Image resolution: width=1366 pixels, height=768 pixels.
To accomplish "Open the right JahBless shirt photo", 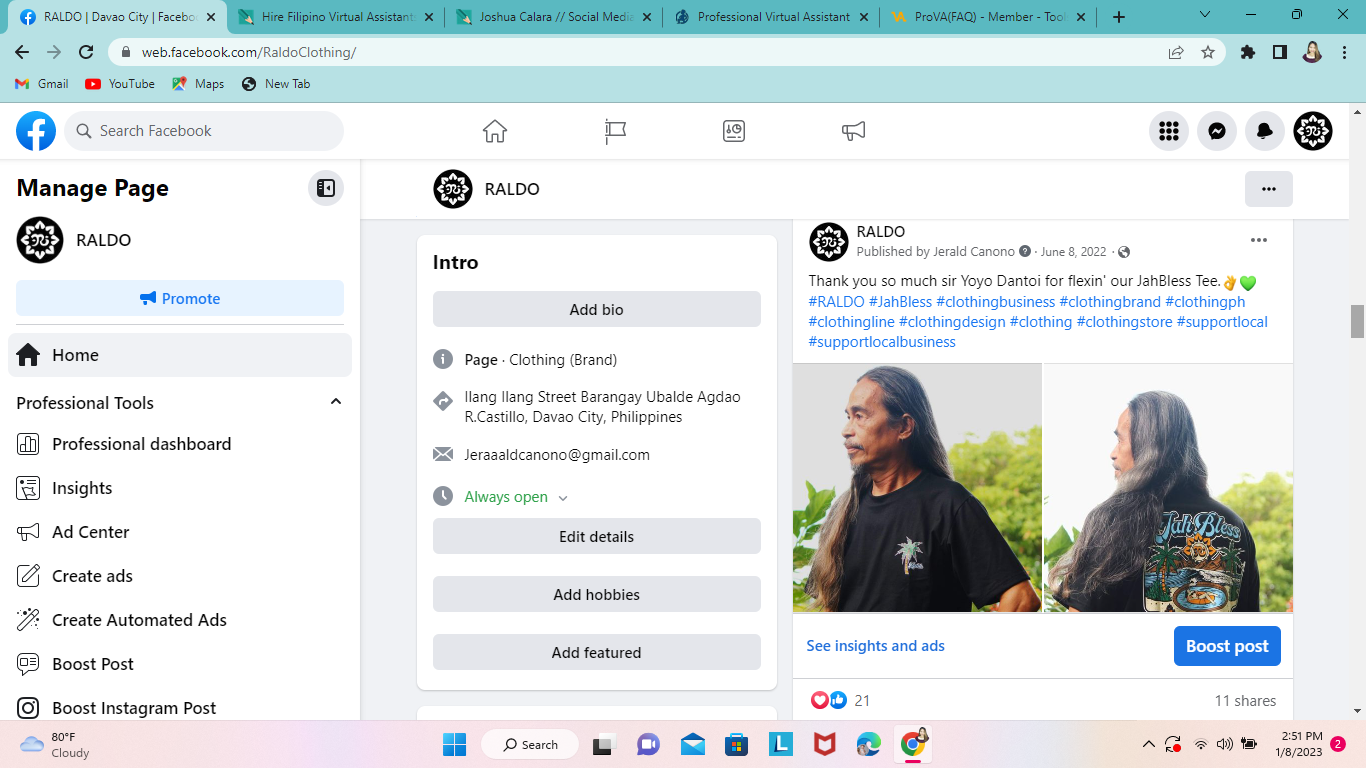I will pos(1168,487).
